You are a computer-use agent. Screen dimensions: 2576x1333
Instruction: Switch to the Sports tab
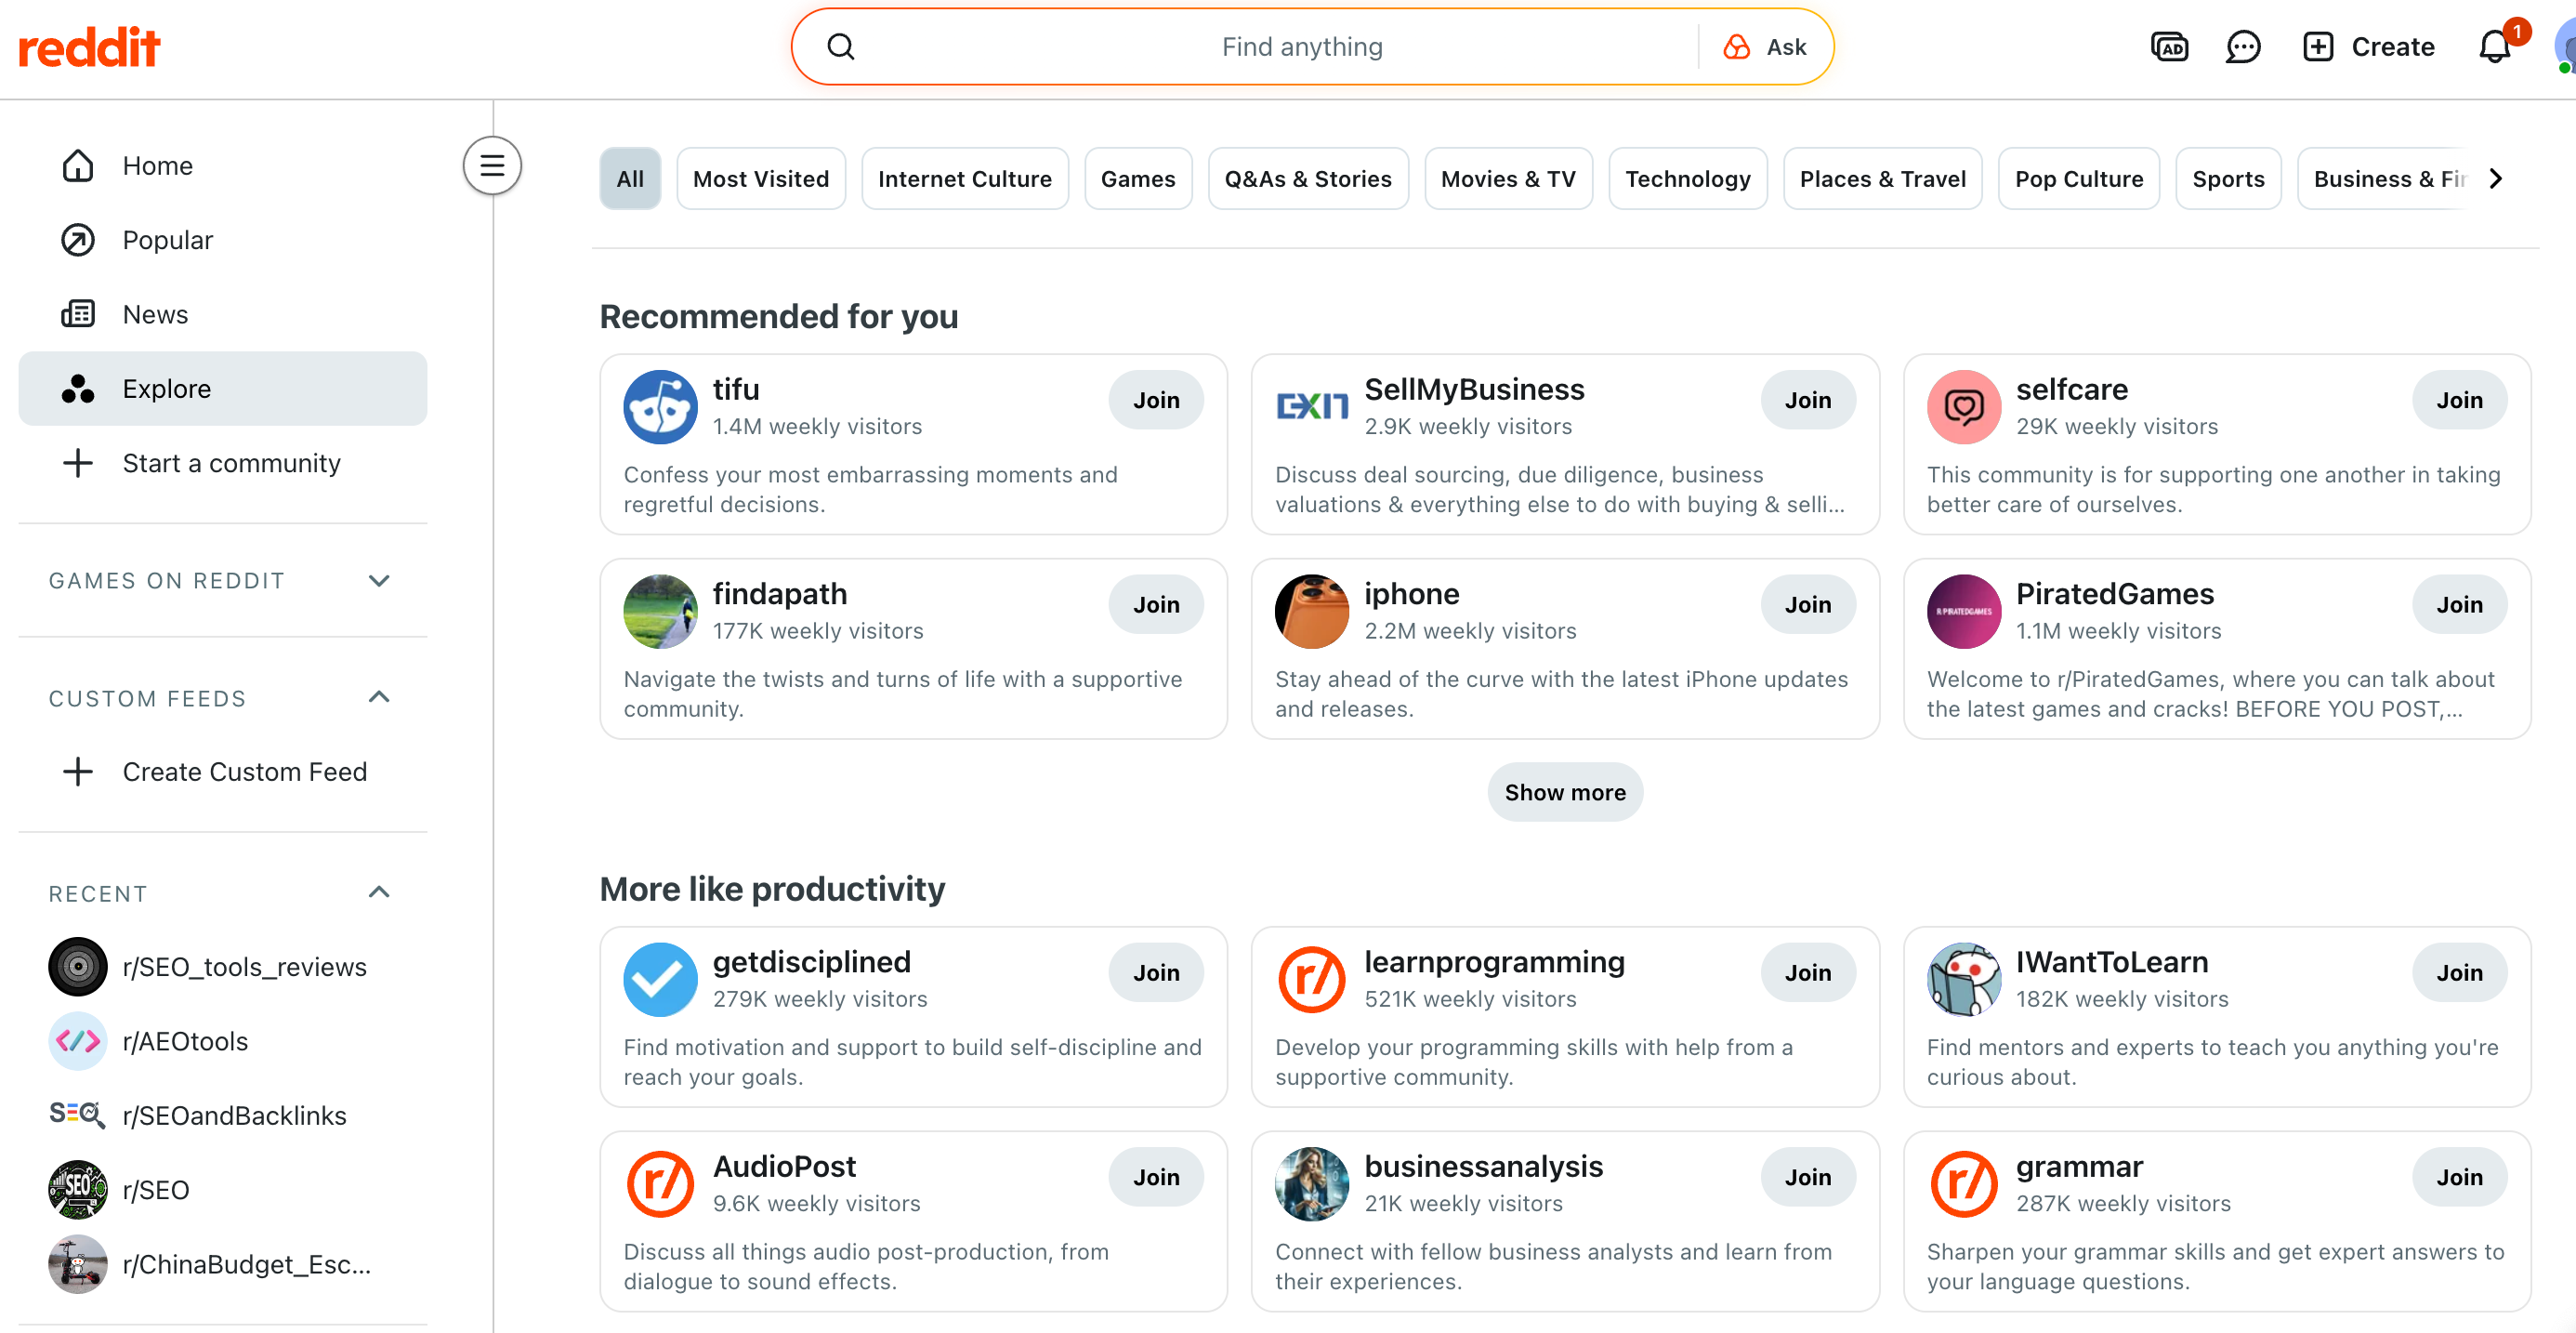pyautogui.click(x=2228, y=179)
